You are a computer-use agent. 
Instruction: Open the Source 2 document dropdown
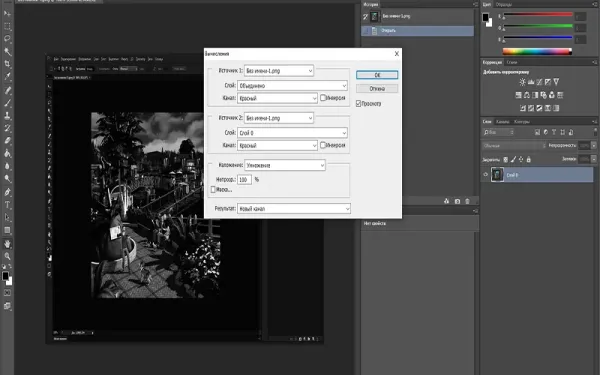[279, 118]
